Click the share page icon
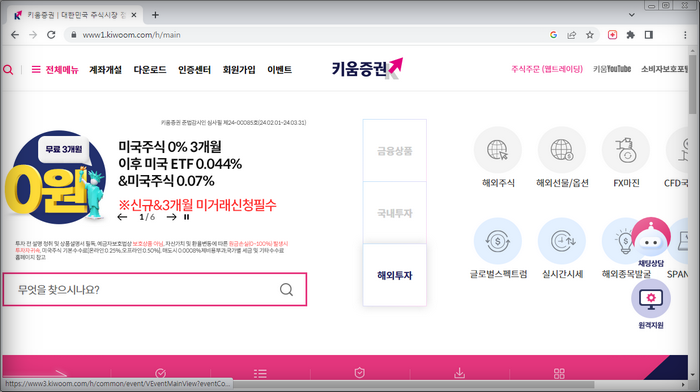Viewport: 700px width, 392px height. tap(571, 35)
